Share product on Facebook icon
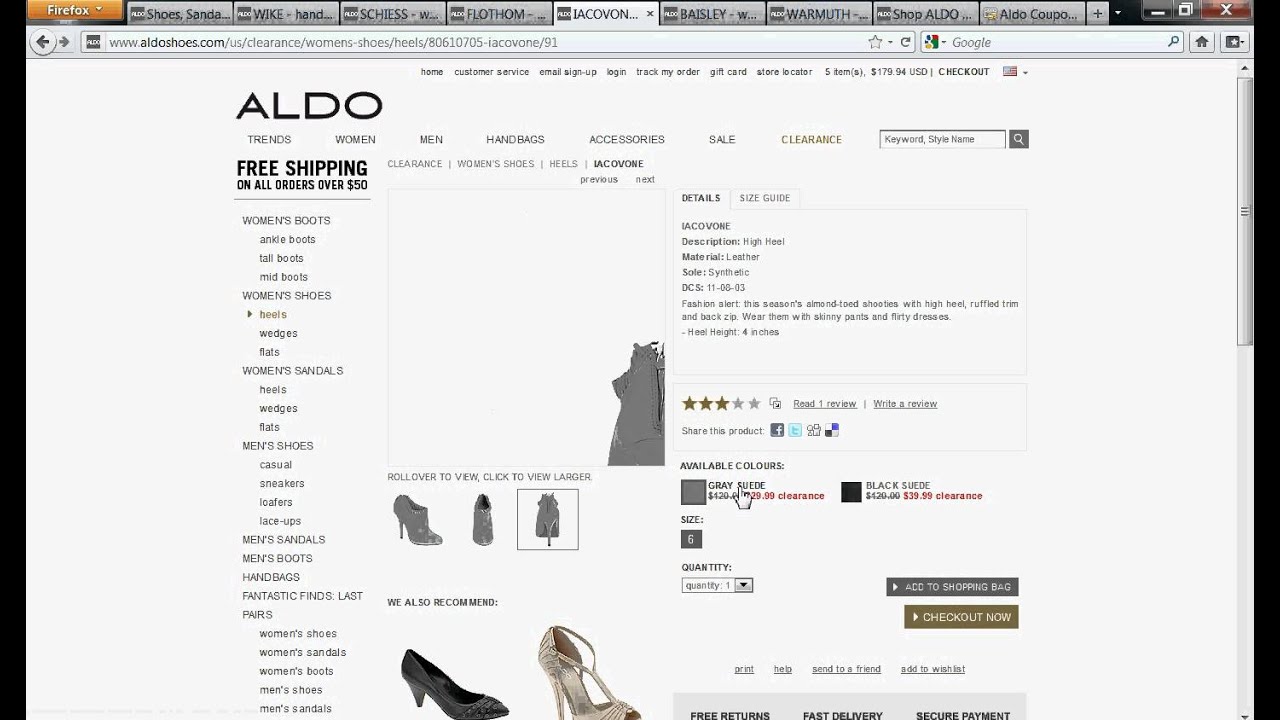Viewport: 1280px width, 720px height. point(777,430)
